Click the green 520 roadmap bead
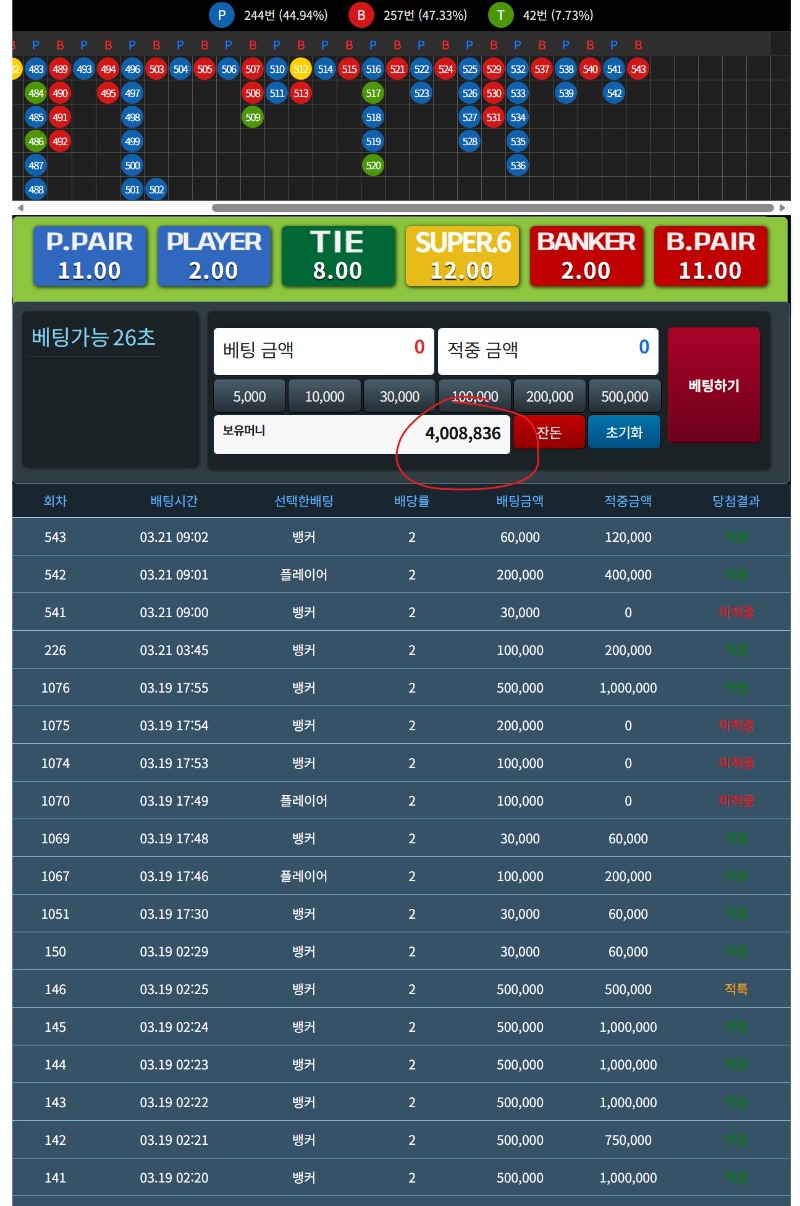800x1206 pixels. tap(373, 165)
